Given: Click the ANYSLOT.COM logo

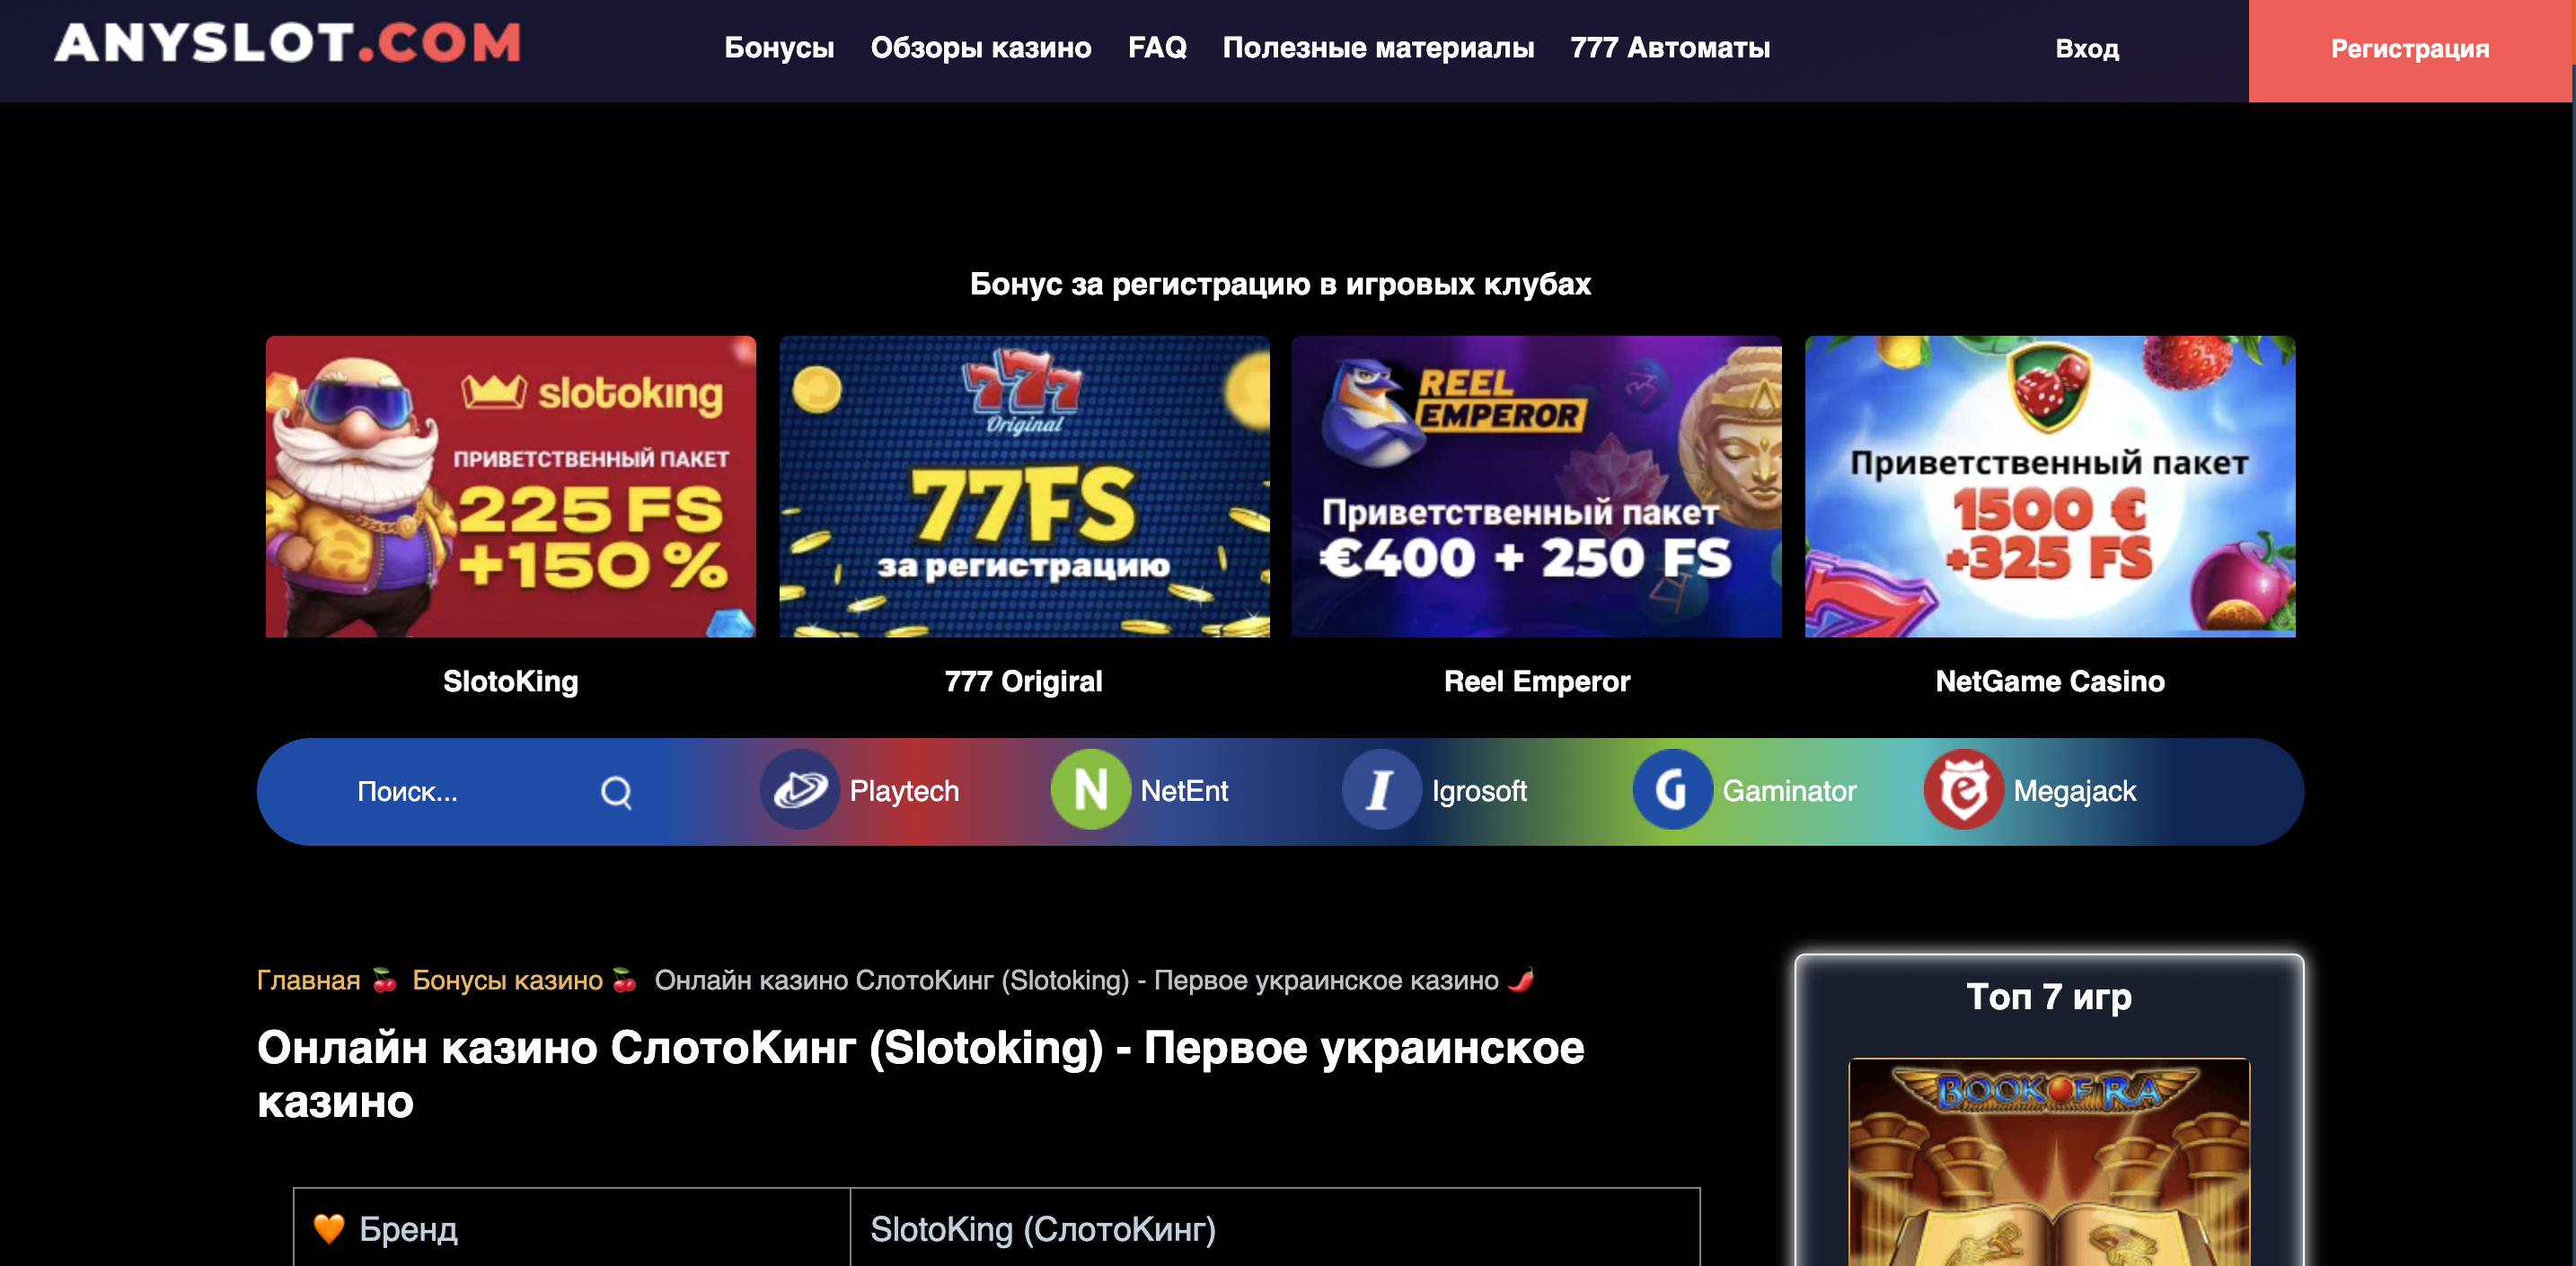Looking at the screenshot, I should tap(288, 43).
